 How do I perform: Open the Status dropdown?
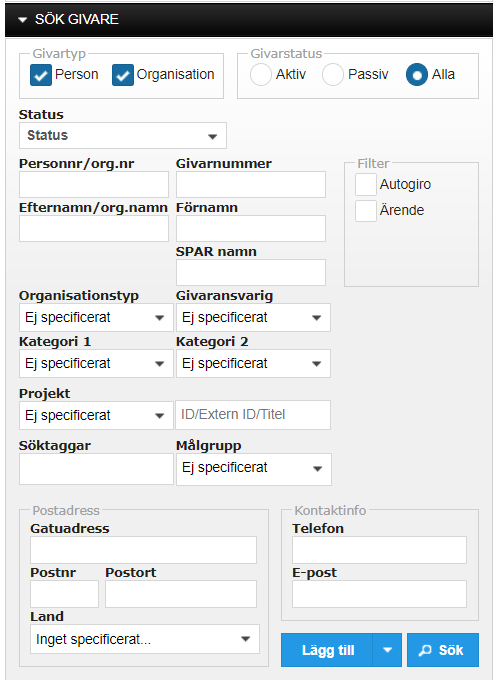tap(123, 135)
